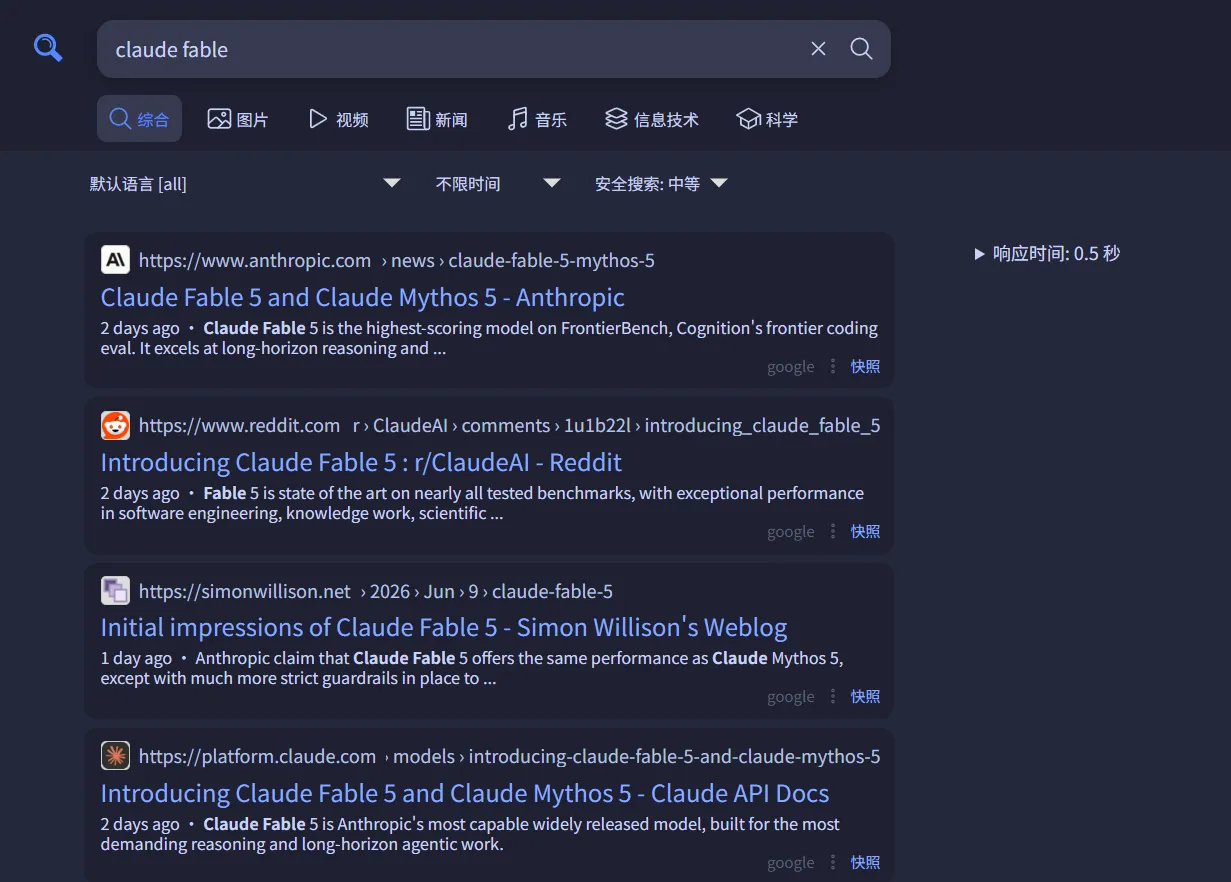
Task: Open the 默认语言 [all] language dropdown
Action: (x=245, y=184)
